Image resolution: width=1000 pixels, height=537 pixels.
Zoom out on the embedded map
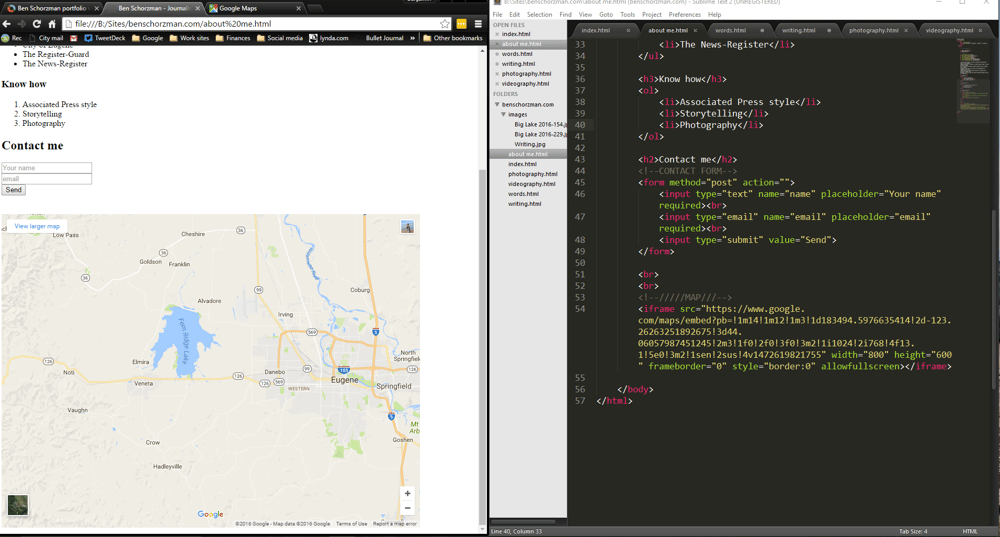[x=408, y=508]
